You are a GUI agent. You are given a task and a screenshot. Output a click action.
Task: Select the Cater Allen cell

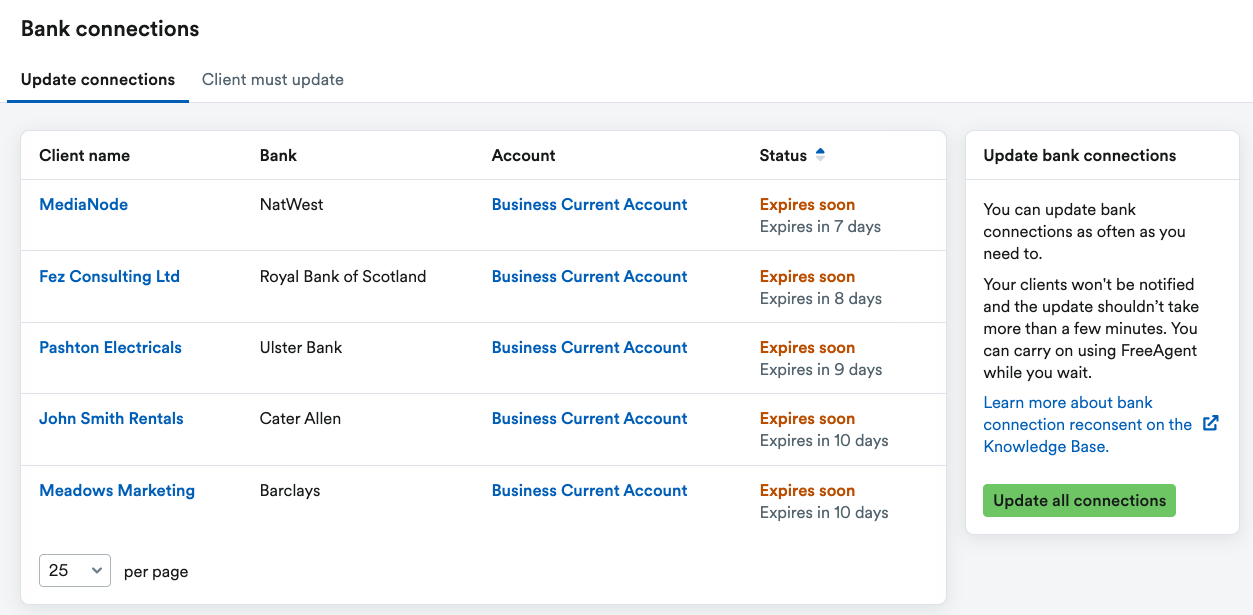300,418
